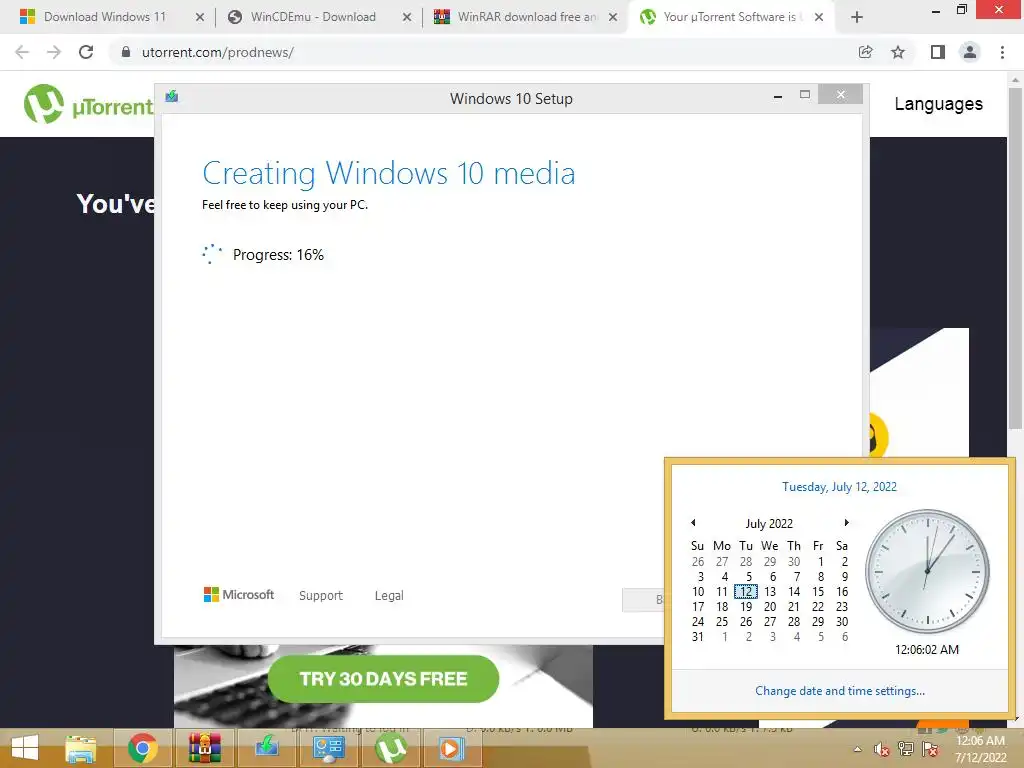Close the µTorrent Software tab
This screenshot has width=1024, height=768.
818,17
